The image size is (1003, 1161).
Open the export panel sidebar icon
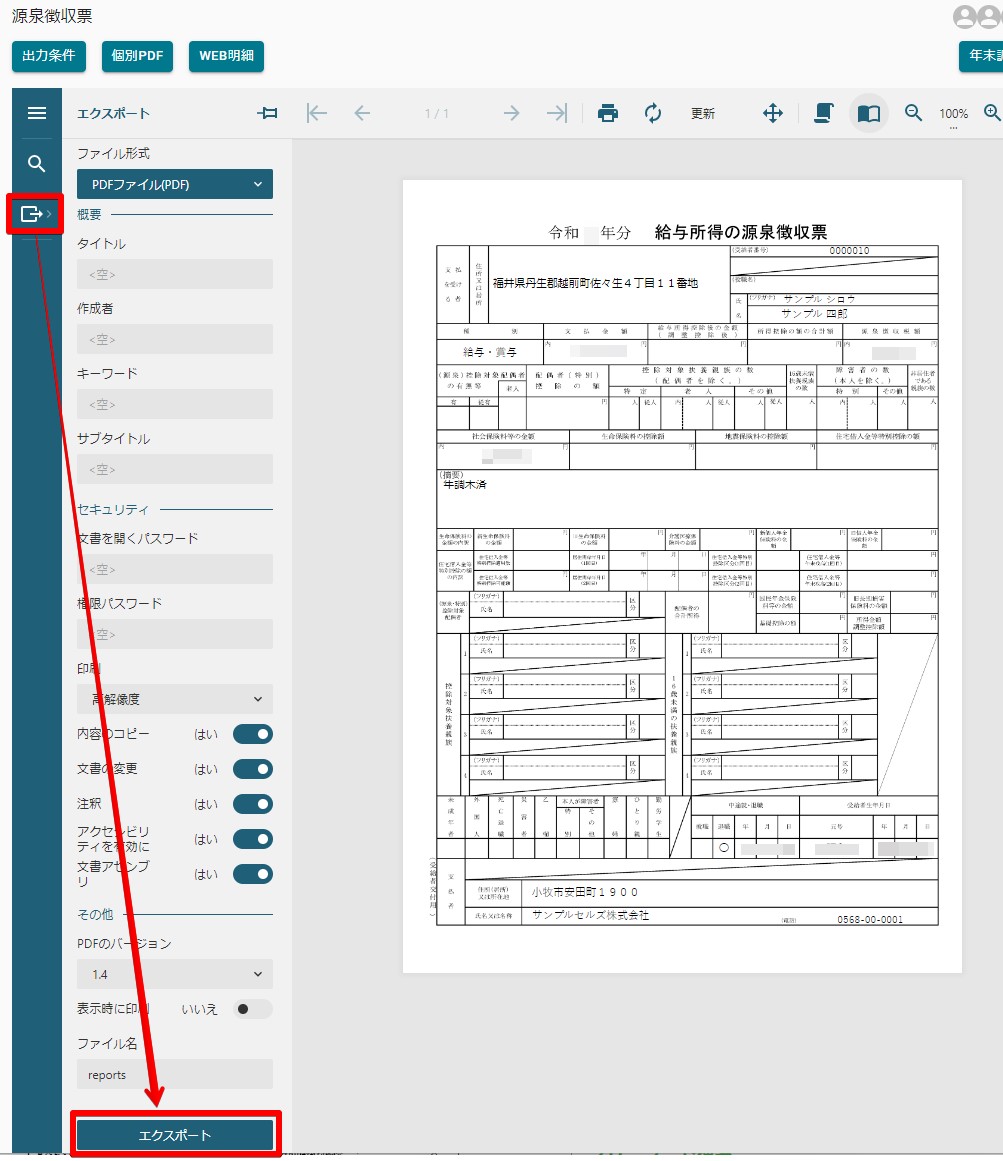[32, 214]
